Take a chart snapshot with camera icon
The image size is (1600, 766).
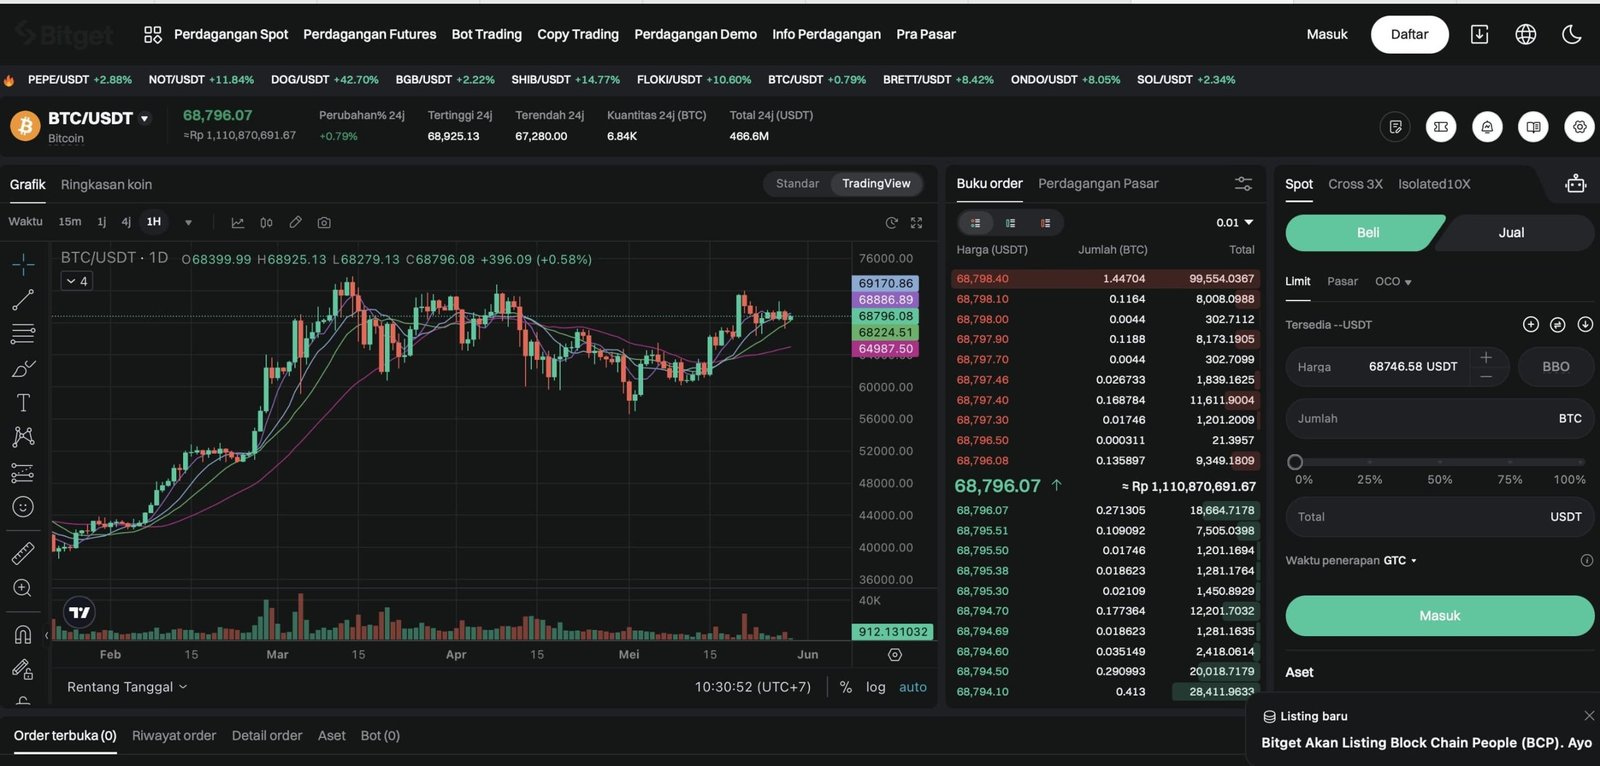324,223
